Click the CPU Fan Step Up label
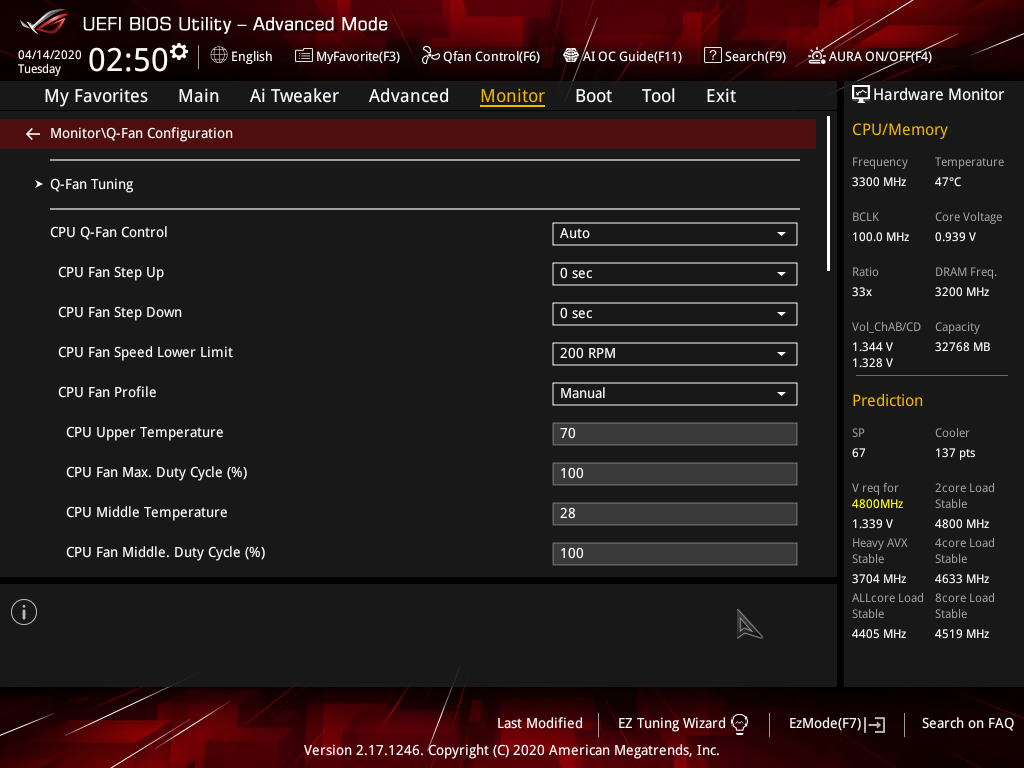Screen dimensions: 1024x768 tap(111, 272)
